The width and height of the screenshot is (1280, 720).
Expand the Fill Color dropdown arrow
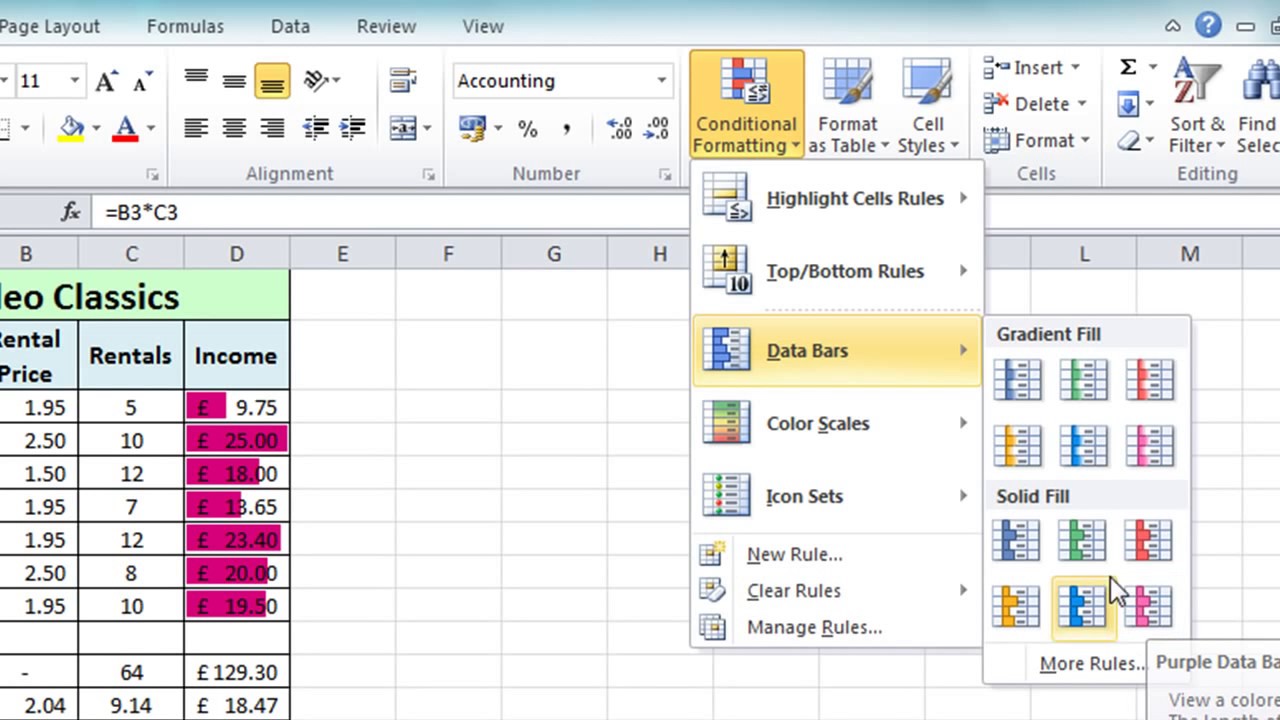tap(96, 128)
